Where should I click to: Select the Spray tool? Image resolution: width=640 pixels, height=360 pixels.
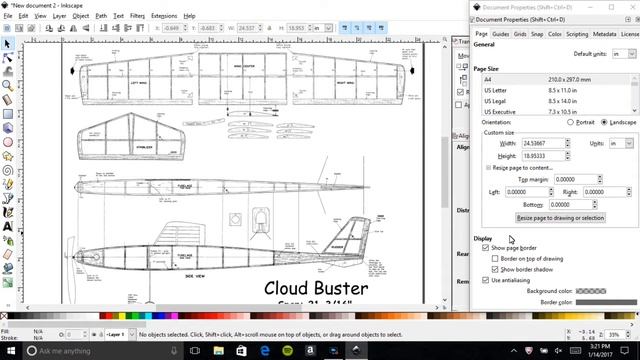7,241
